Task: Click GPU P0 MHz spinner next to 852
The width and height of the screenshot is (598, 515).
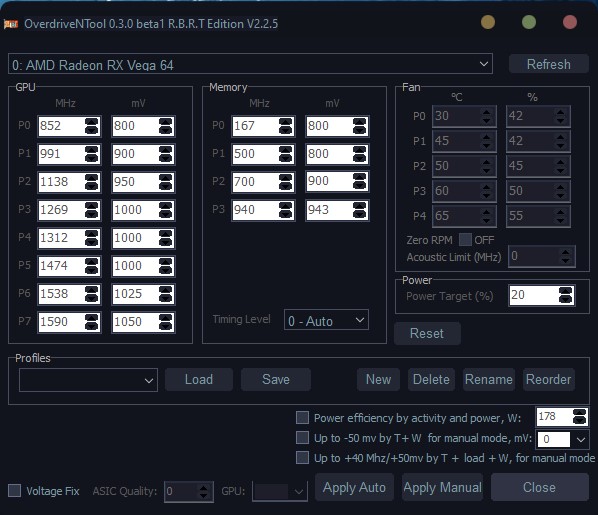Action: click(x=92, y=126)
